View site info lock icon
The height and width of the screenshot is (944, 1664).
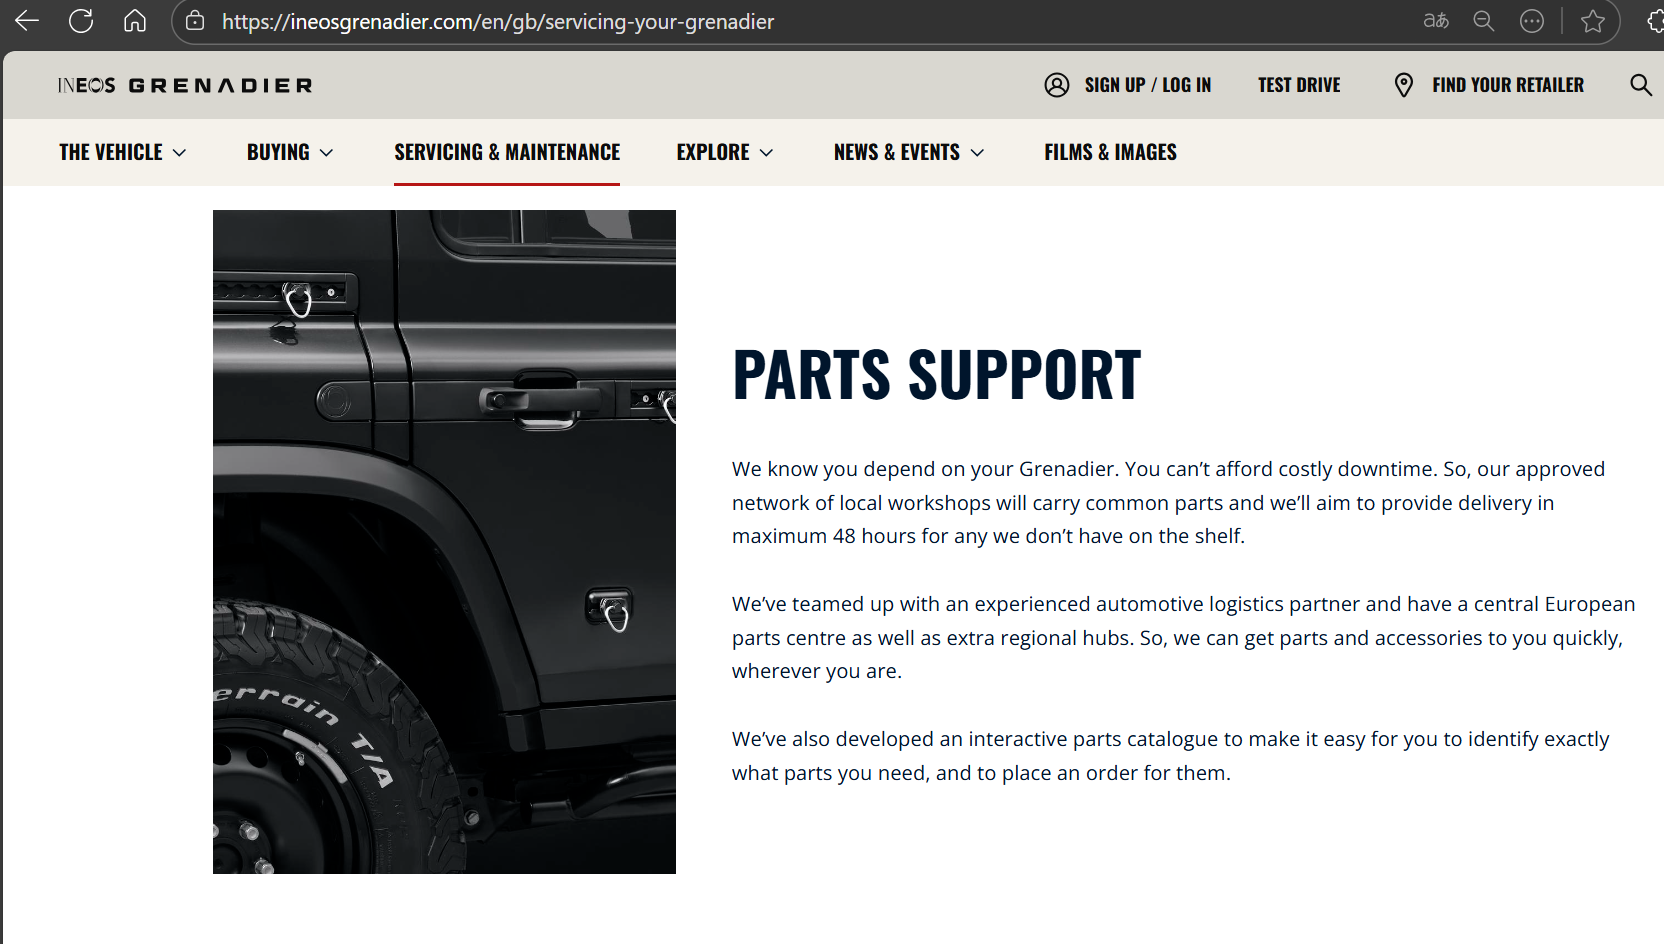coord(195,21)
